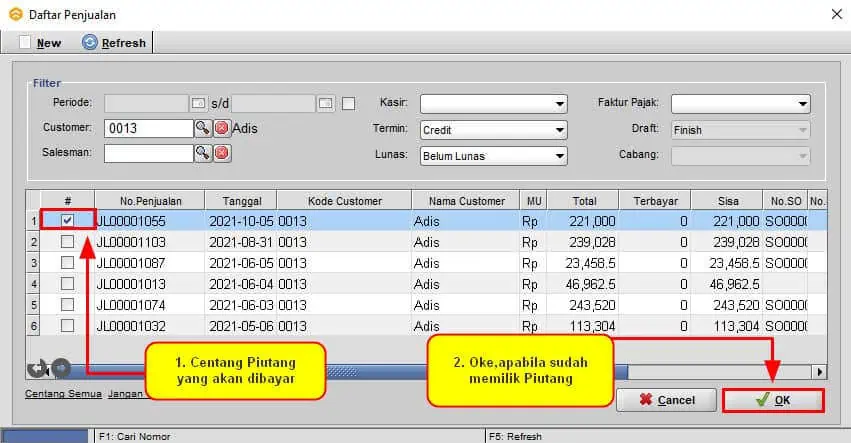Click the horizontal scrollbar right arrow
Image resolution: width=851 pixels, height=443 pixels.
pyautogui.click(x=819, y=372)
